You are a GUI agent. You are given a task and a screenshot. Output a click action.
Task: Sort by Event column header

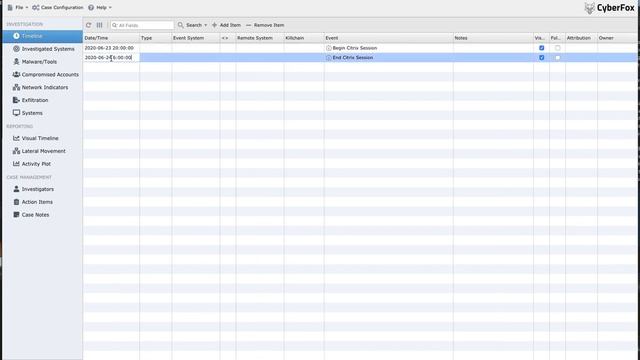tap(389, 38)
